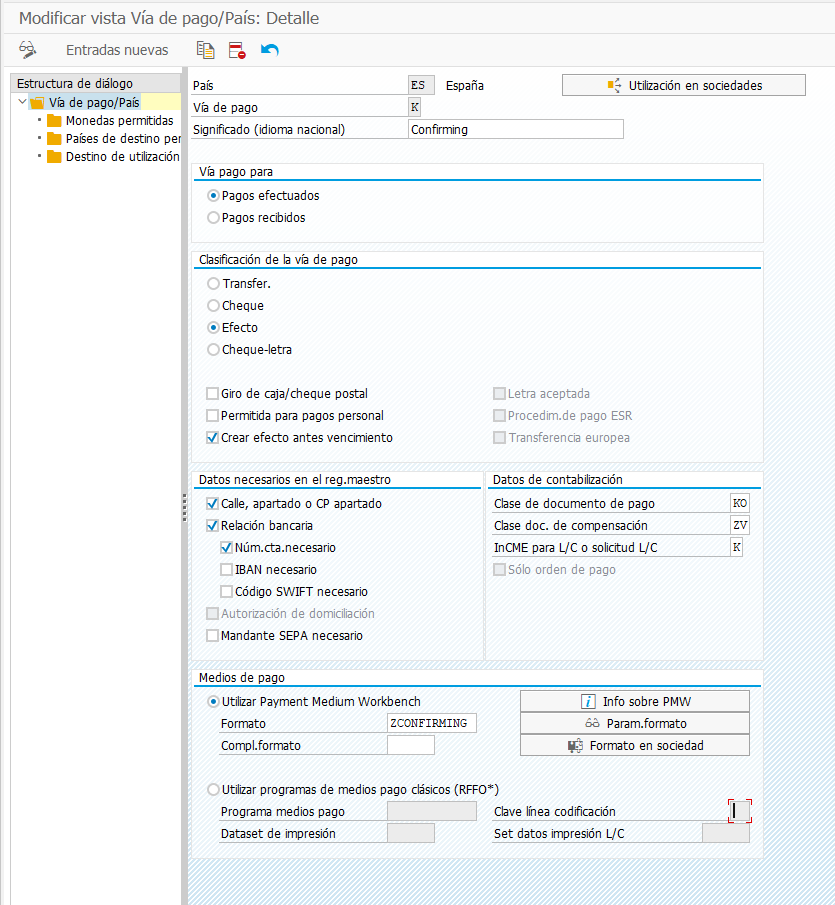Click Clase de documento de pago field KO

tap(740, 503)
